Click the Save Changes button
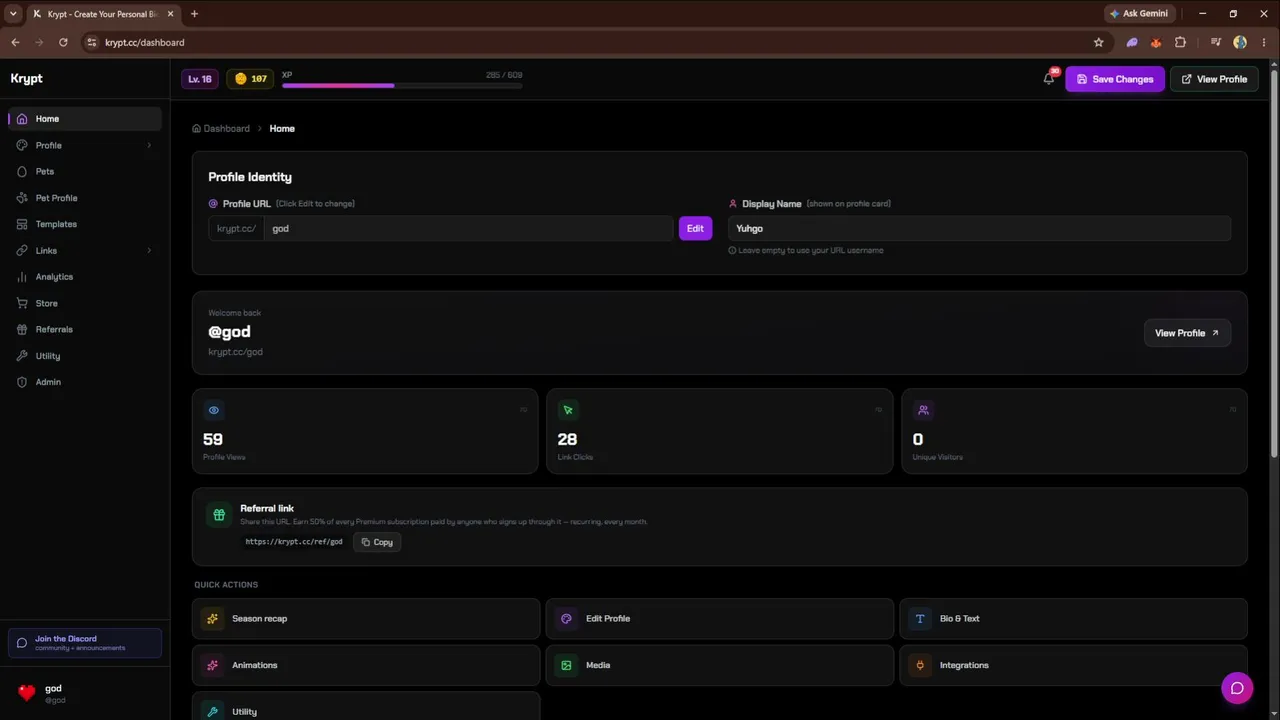The height and width of the screenshot is (720, 1280). tap(1115, 79)
